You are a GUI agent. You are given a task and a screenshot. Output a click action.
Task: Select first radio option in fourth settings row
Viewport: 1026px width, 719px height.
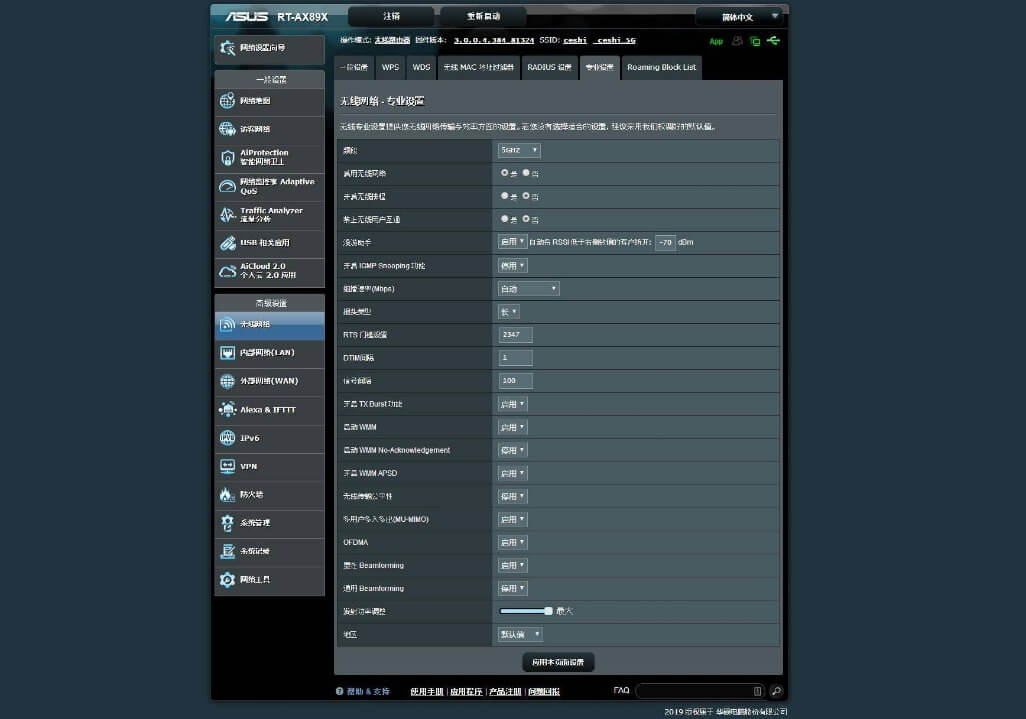click(x=505, y=219)
